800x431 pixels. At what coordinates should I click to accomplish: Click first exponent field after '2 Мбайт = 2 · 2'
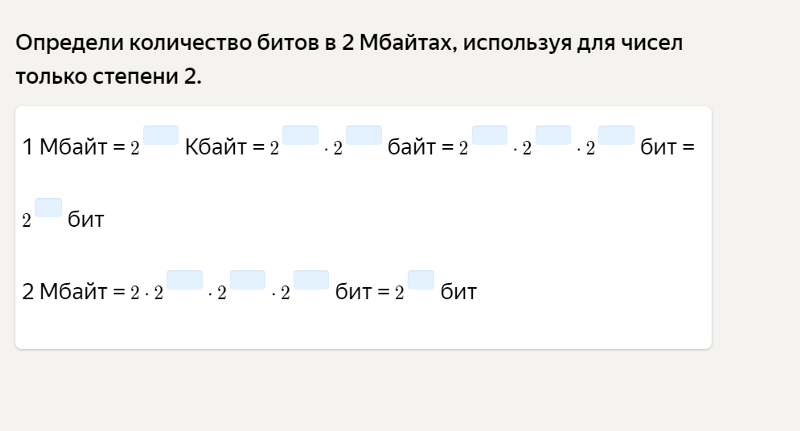[x=185, y=280]
